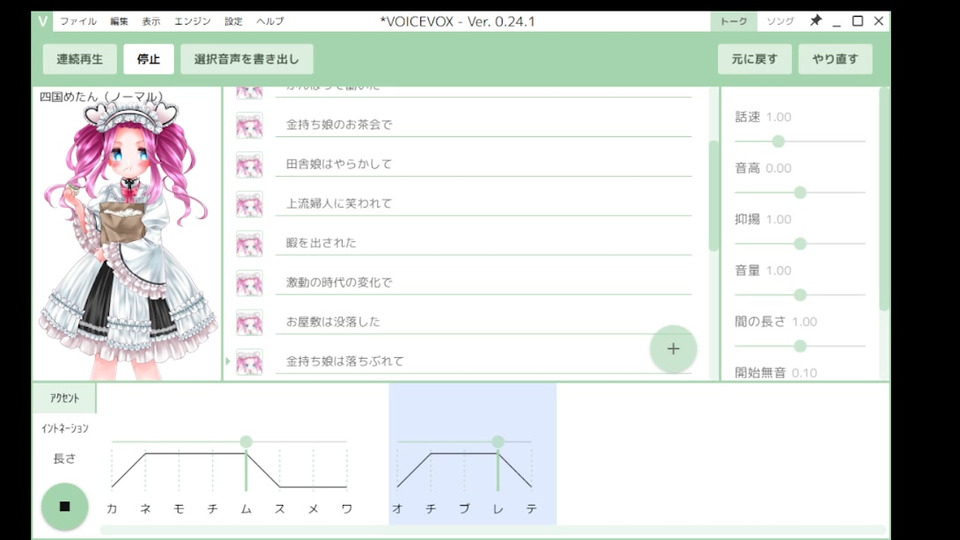Switch to ソング mode
Screen dimensions: 960x540
tap(780, 21)
